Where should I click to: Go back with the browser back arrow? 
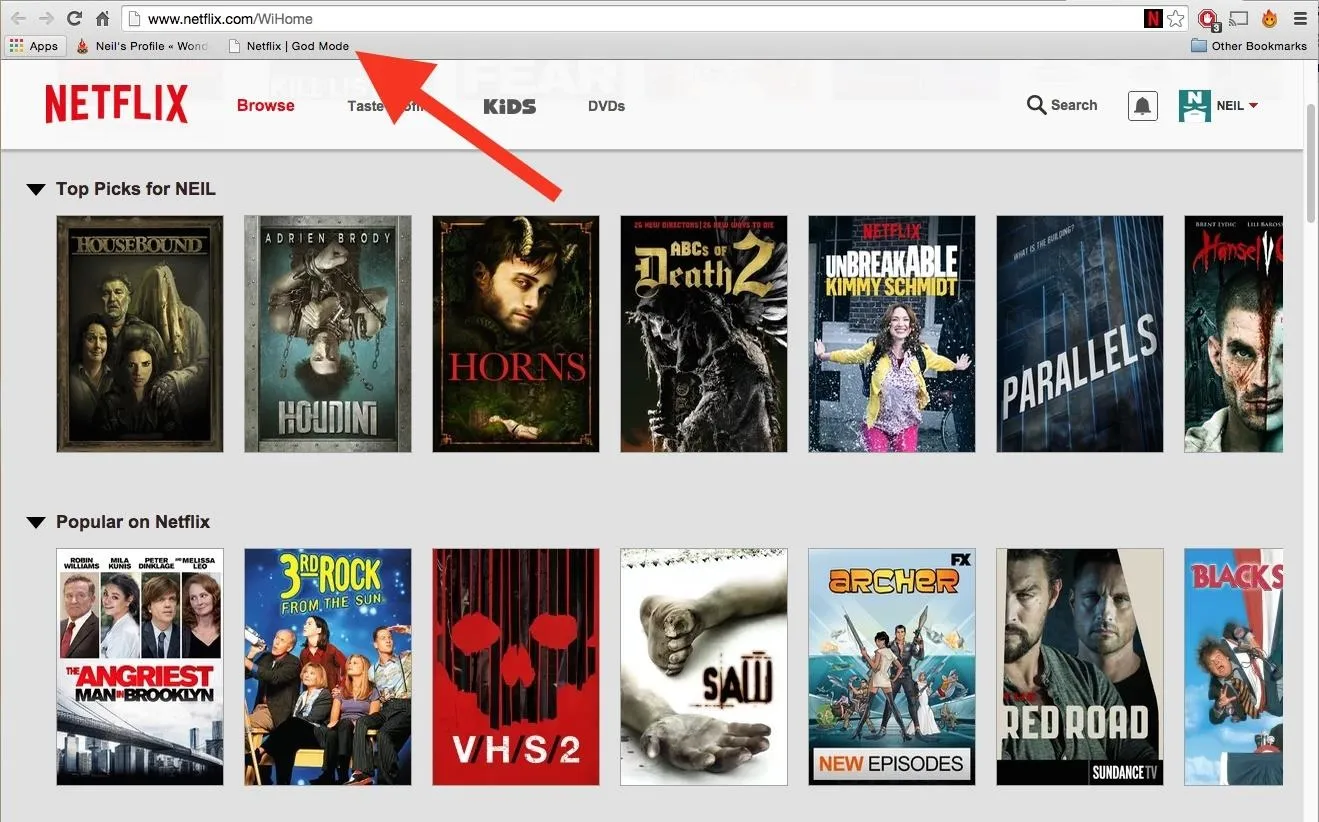[18, 18]
